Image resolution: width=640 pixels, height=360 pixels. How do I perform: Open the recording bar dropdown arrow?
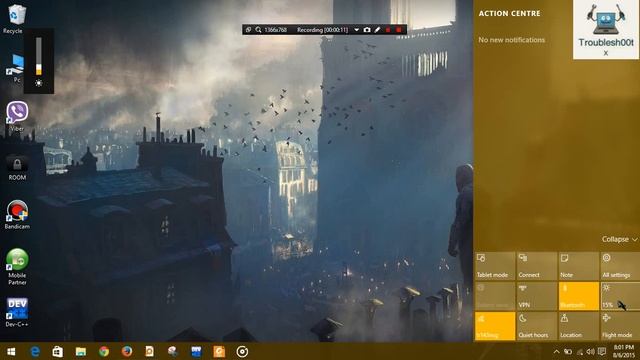356,30
